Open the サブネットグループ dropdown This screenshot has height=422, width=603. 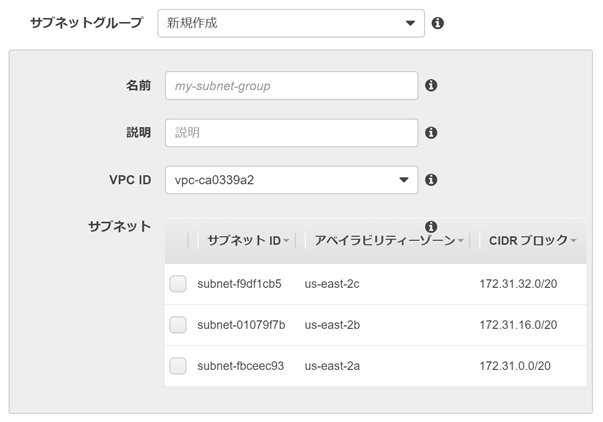pos(291,23)
